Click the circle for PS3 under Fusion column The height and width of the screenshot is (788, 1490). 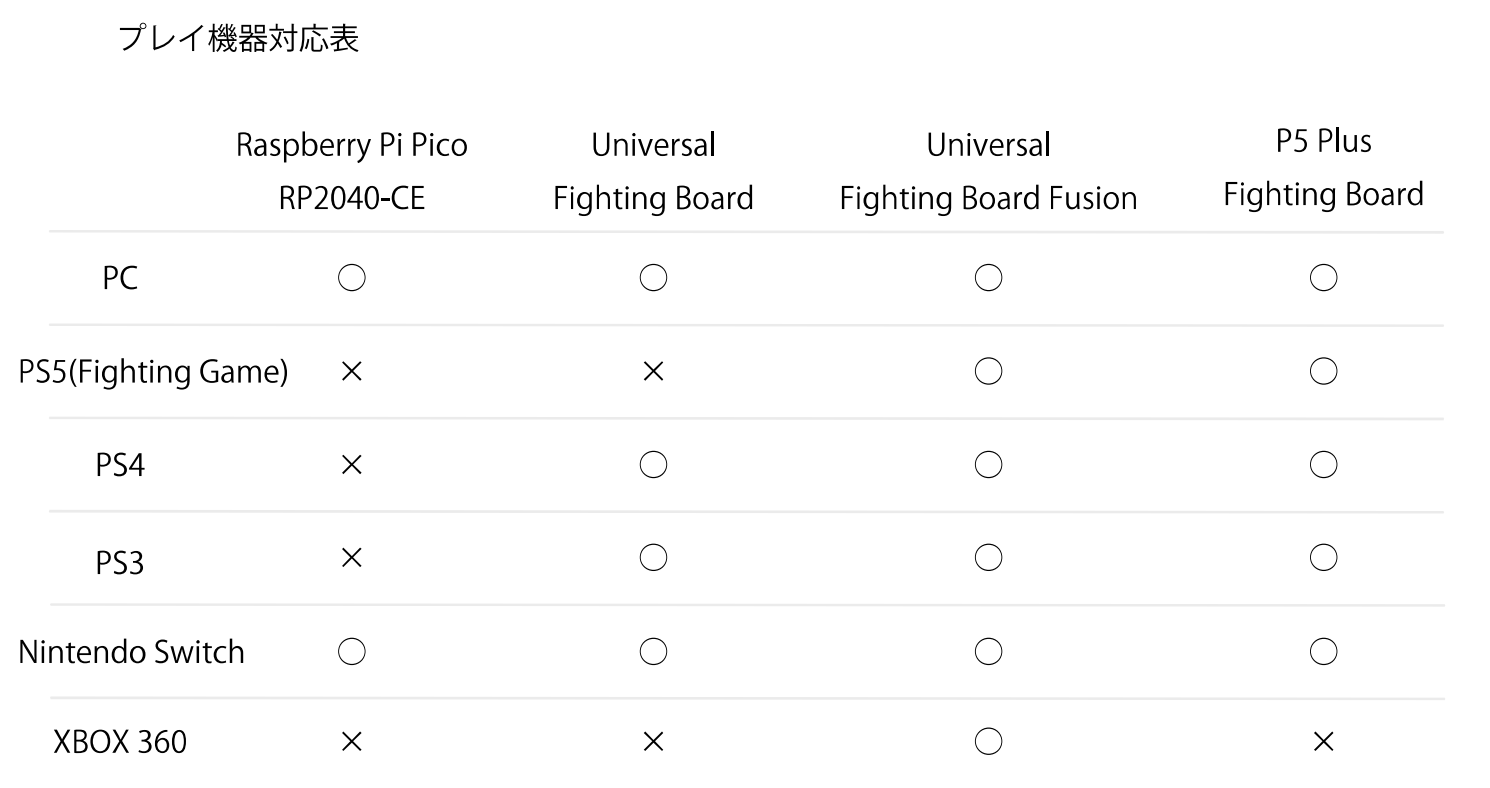(x=988, y=558)
